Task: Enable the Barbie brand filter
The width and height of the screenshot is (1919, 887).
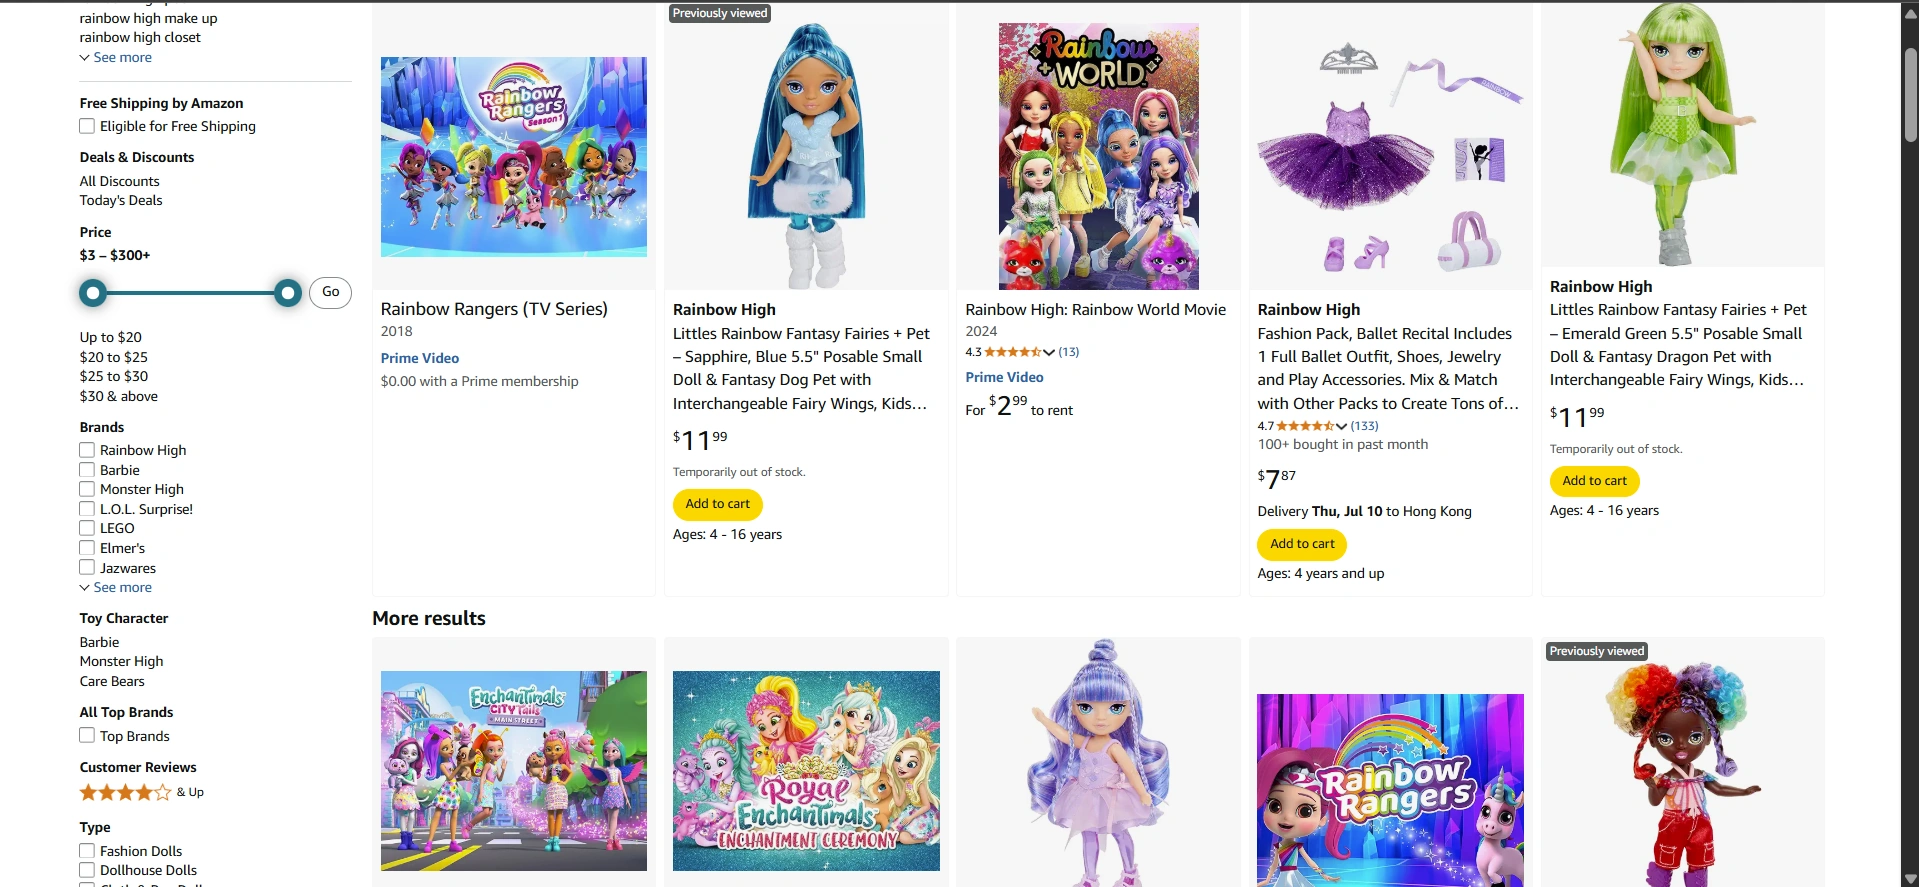Action: click(87, 470)
